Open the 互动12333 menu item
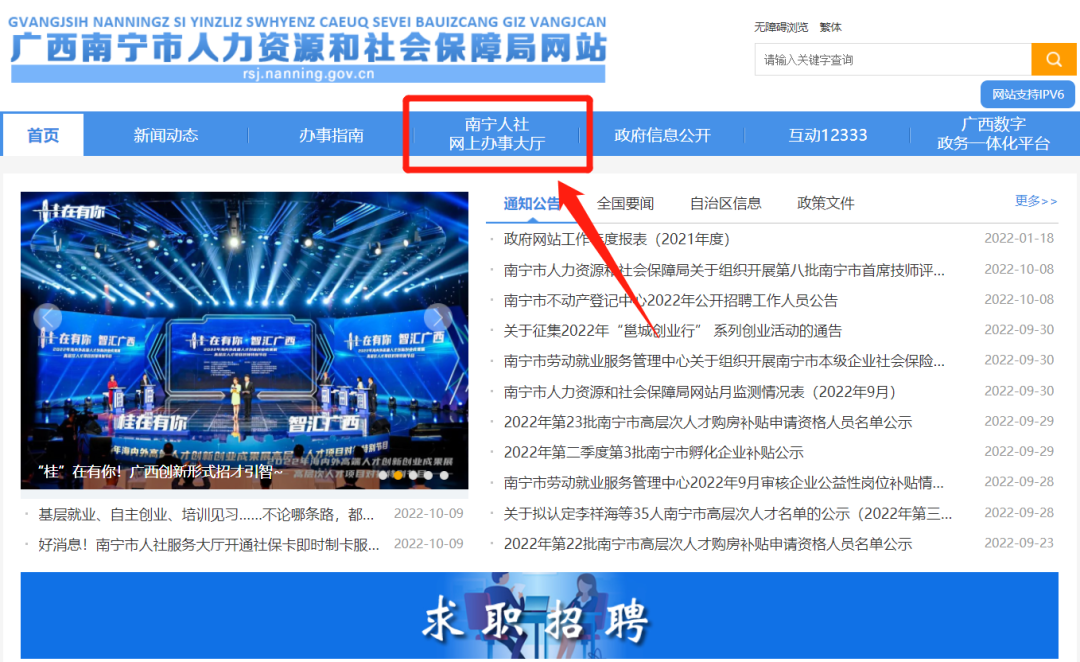 click(x=827, y=135)
